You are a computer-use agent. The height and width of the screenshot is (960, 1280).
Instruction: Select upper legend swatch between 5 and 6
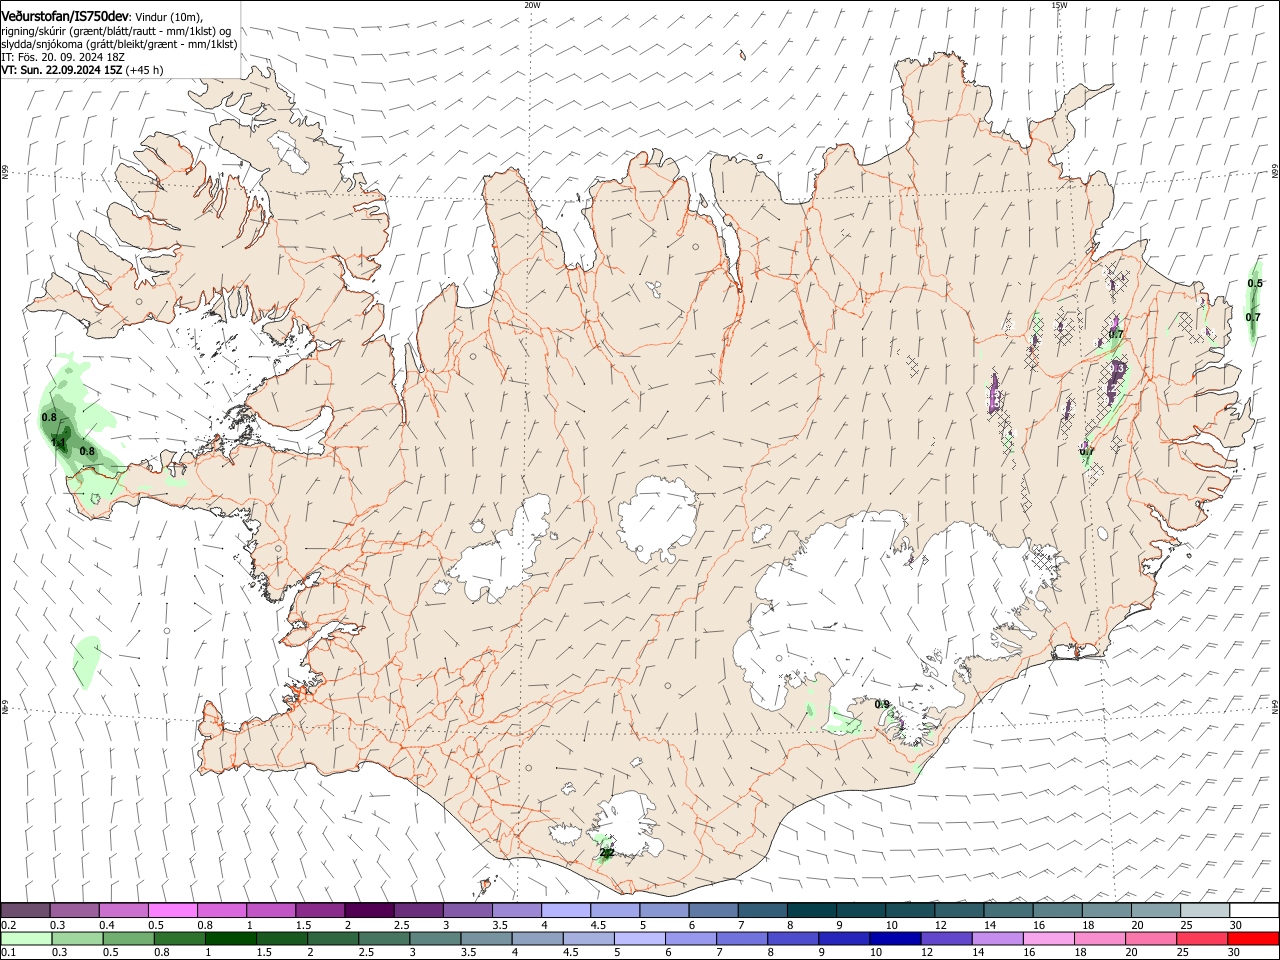point(664,910)
